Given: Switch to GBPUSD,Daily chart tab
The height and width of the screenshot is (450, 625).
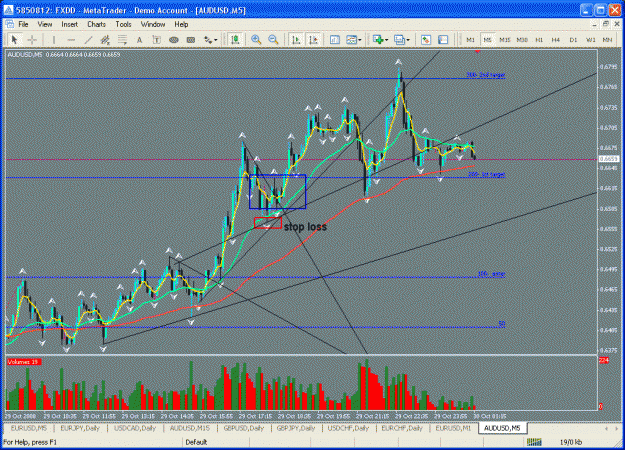Looking at the screenshot, I should (244, 428).
